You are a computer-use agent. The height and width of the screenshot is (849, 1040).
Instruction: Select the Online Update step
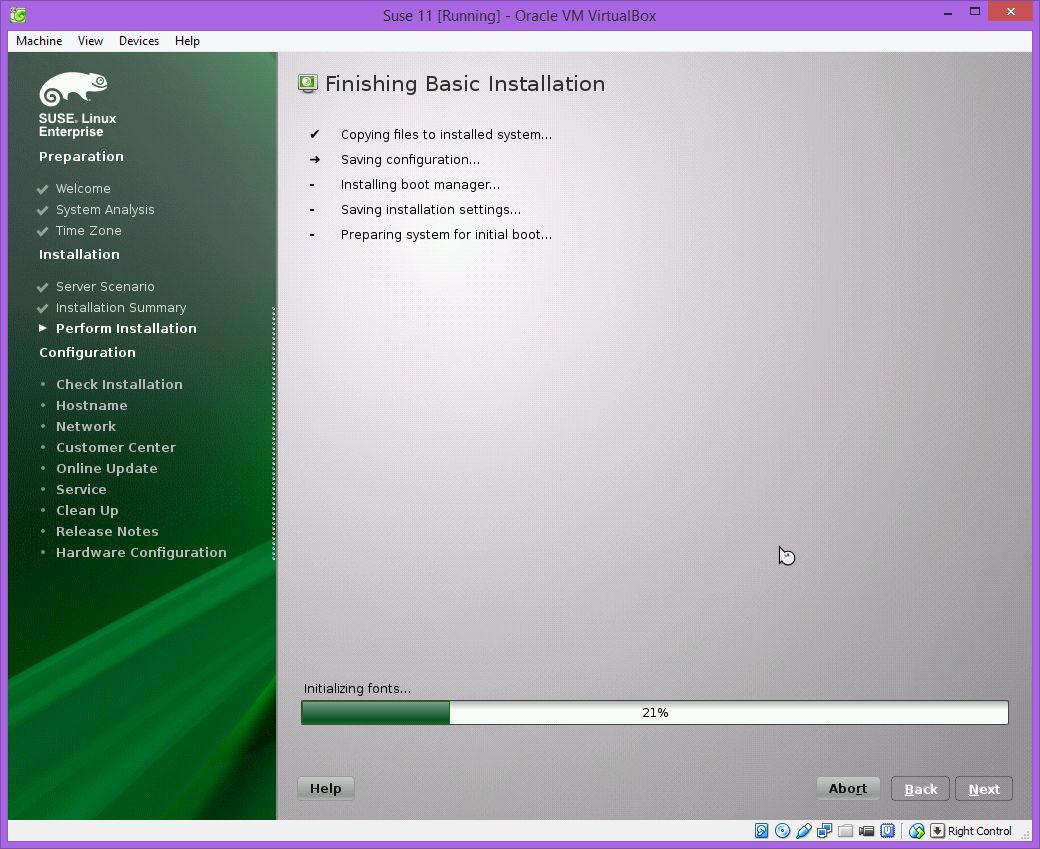107,469
